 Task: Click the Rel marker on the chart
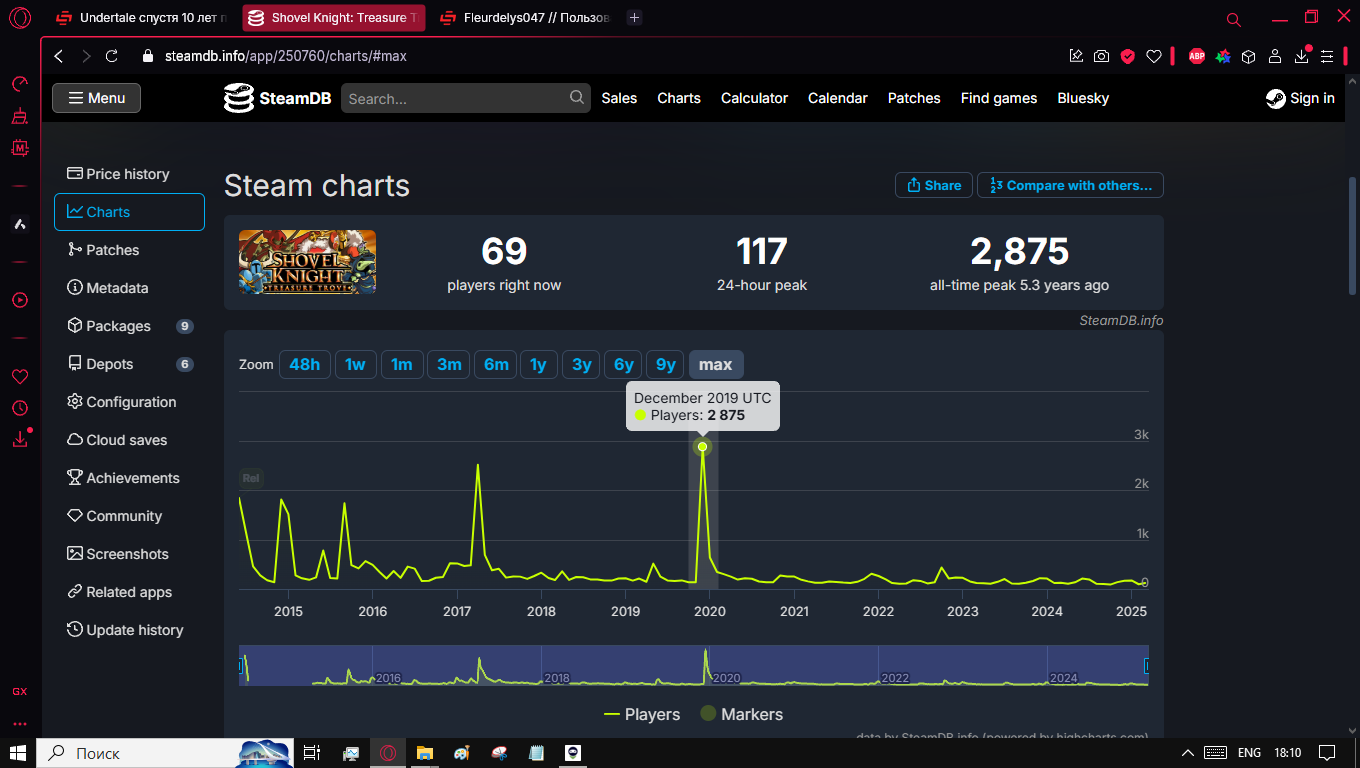(x=251, y=478)
